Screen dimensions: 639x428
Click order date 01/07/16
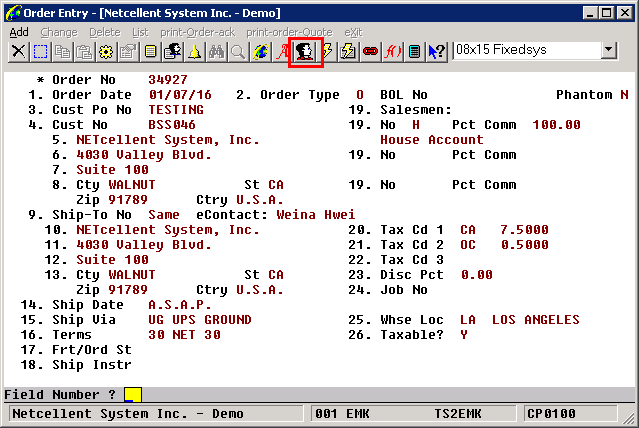180,95
